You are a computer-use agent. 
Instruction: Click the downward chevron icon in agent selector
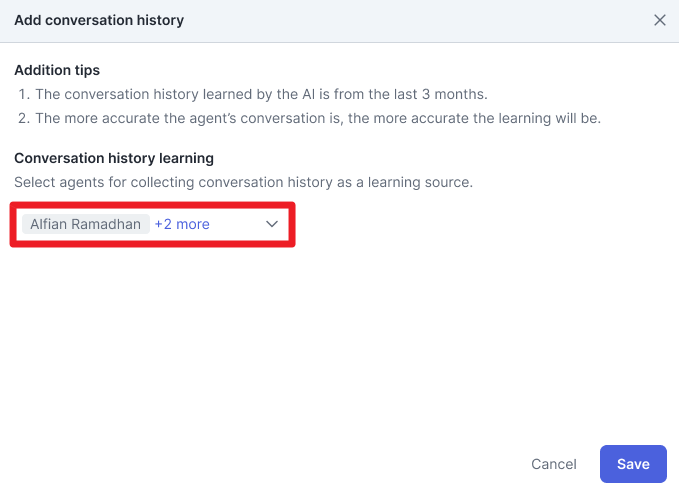coord(272,224)
